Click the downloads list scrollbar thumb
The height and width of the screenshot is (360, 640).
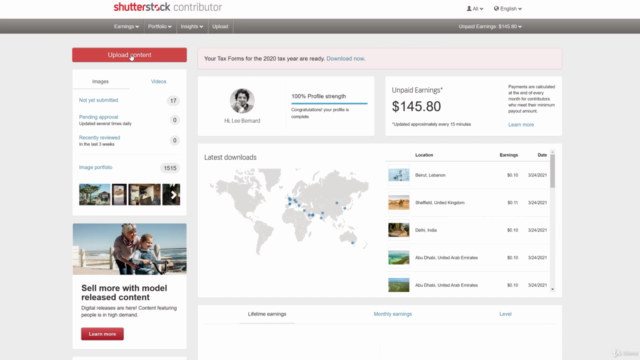pos(553,171)
